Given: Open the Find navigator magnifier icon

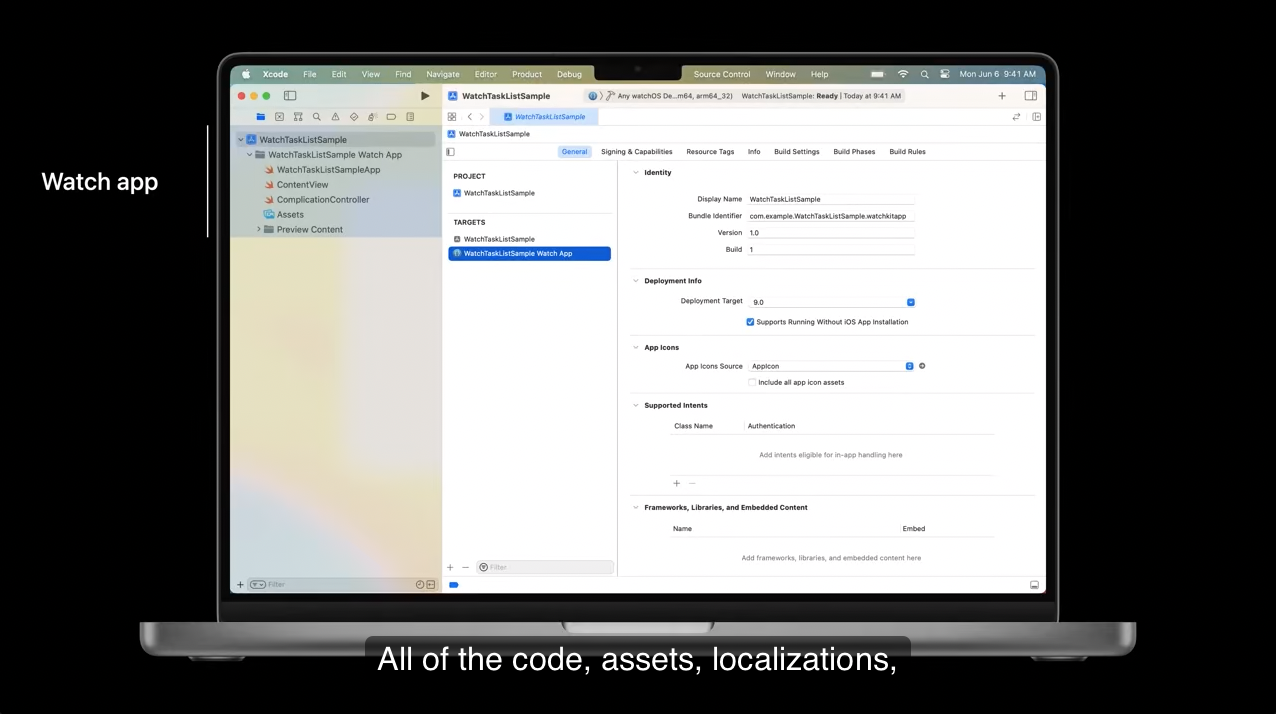Looking at the screenshot, I should [316, 117].
